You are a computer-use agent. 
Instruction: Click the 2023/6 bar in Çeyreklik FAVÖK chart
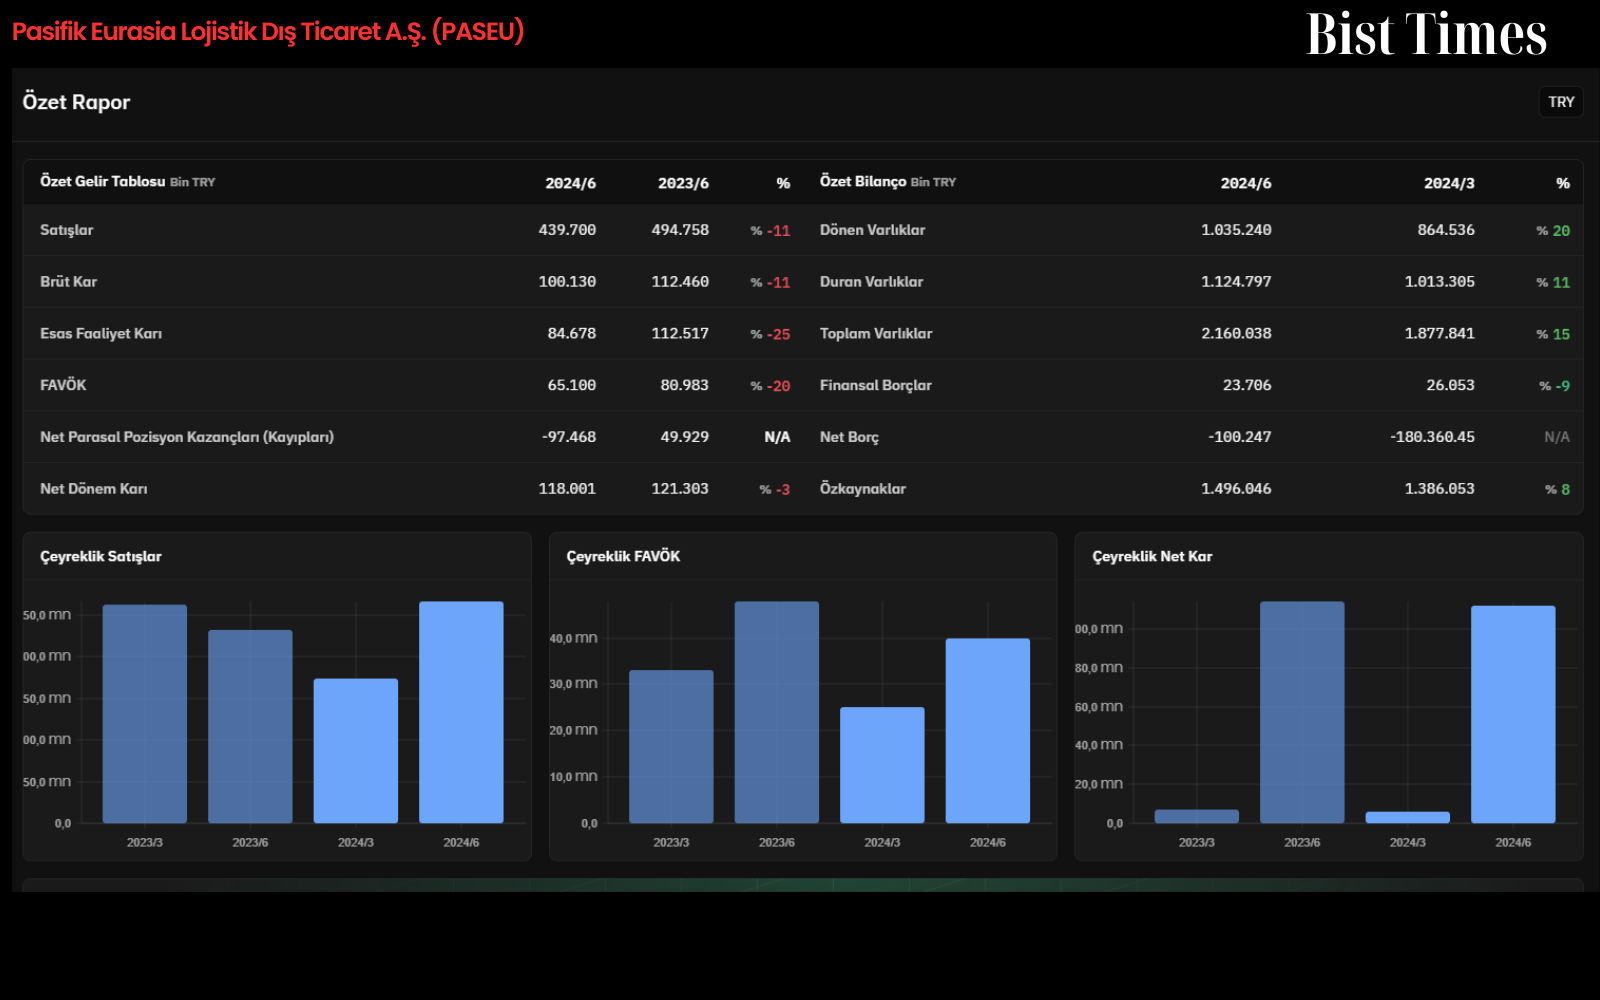point(777,712)
